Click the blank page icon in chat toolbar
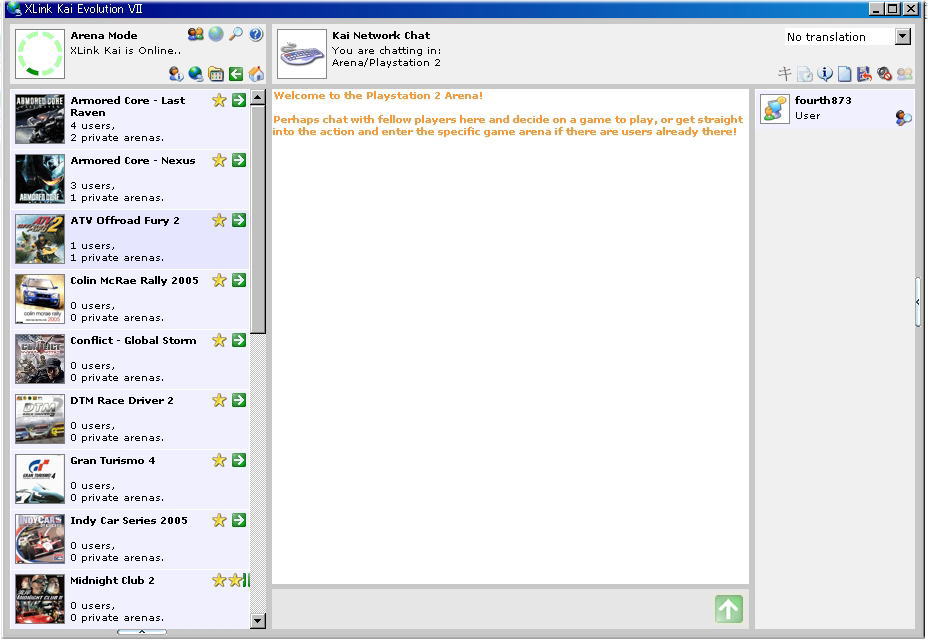 click(x=845, y=74)
